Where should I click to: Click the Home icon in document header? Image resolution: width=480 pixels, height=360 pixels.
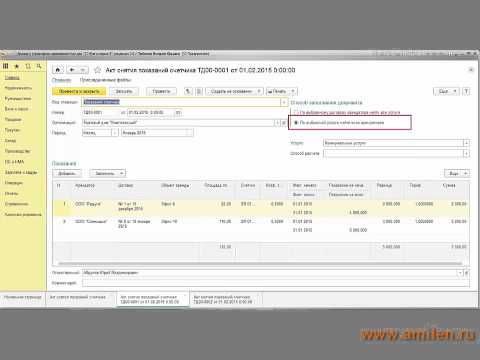coord(58,70)
